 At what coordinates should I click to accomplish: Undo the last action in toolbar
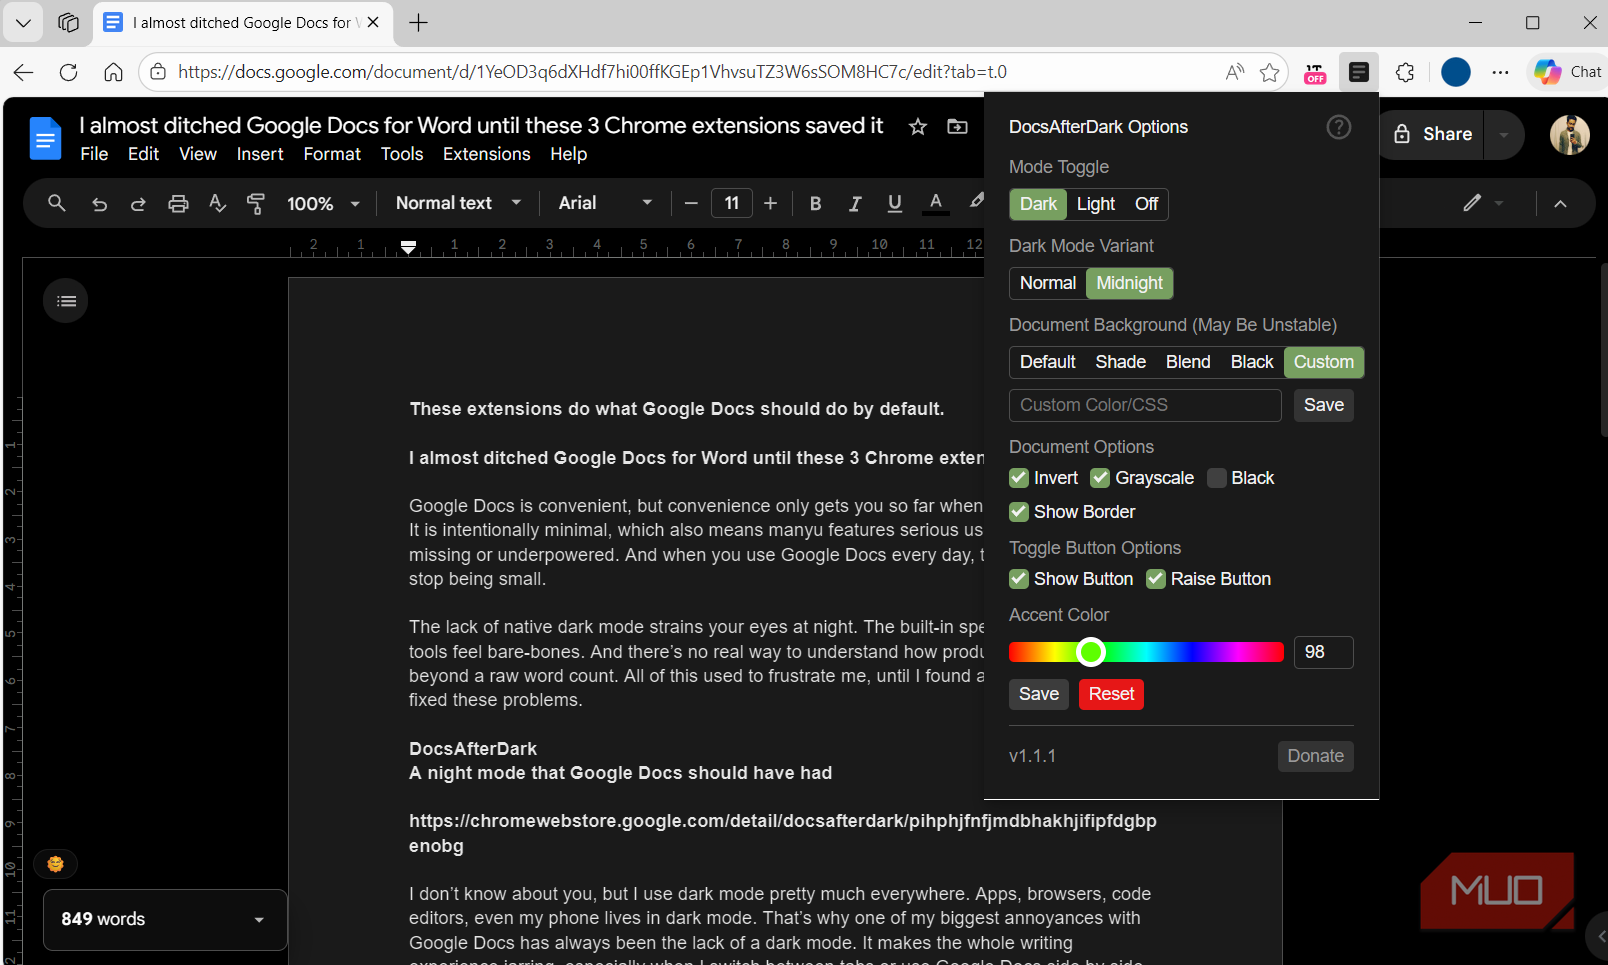point(99,203)
